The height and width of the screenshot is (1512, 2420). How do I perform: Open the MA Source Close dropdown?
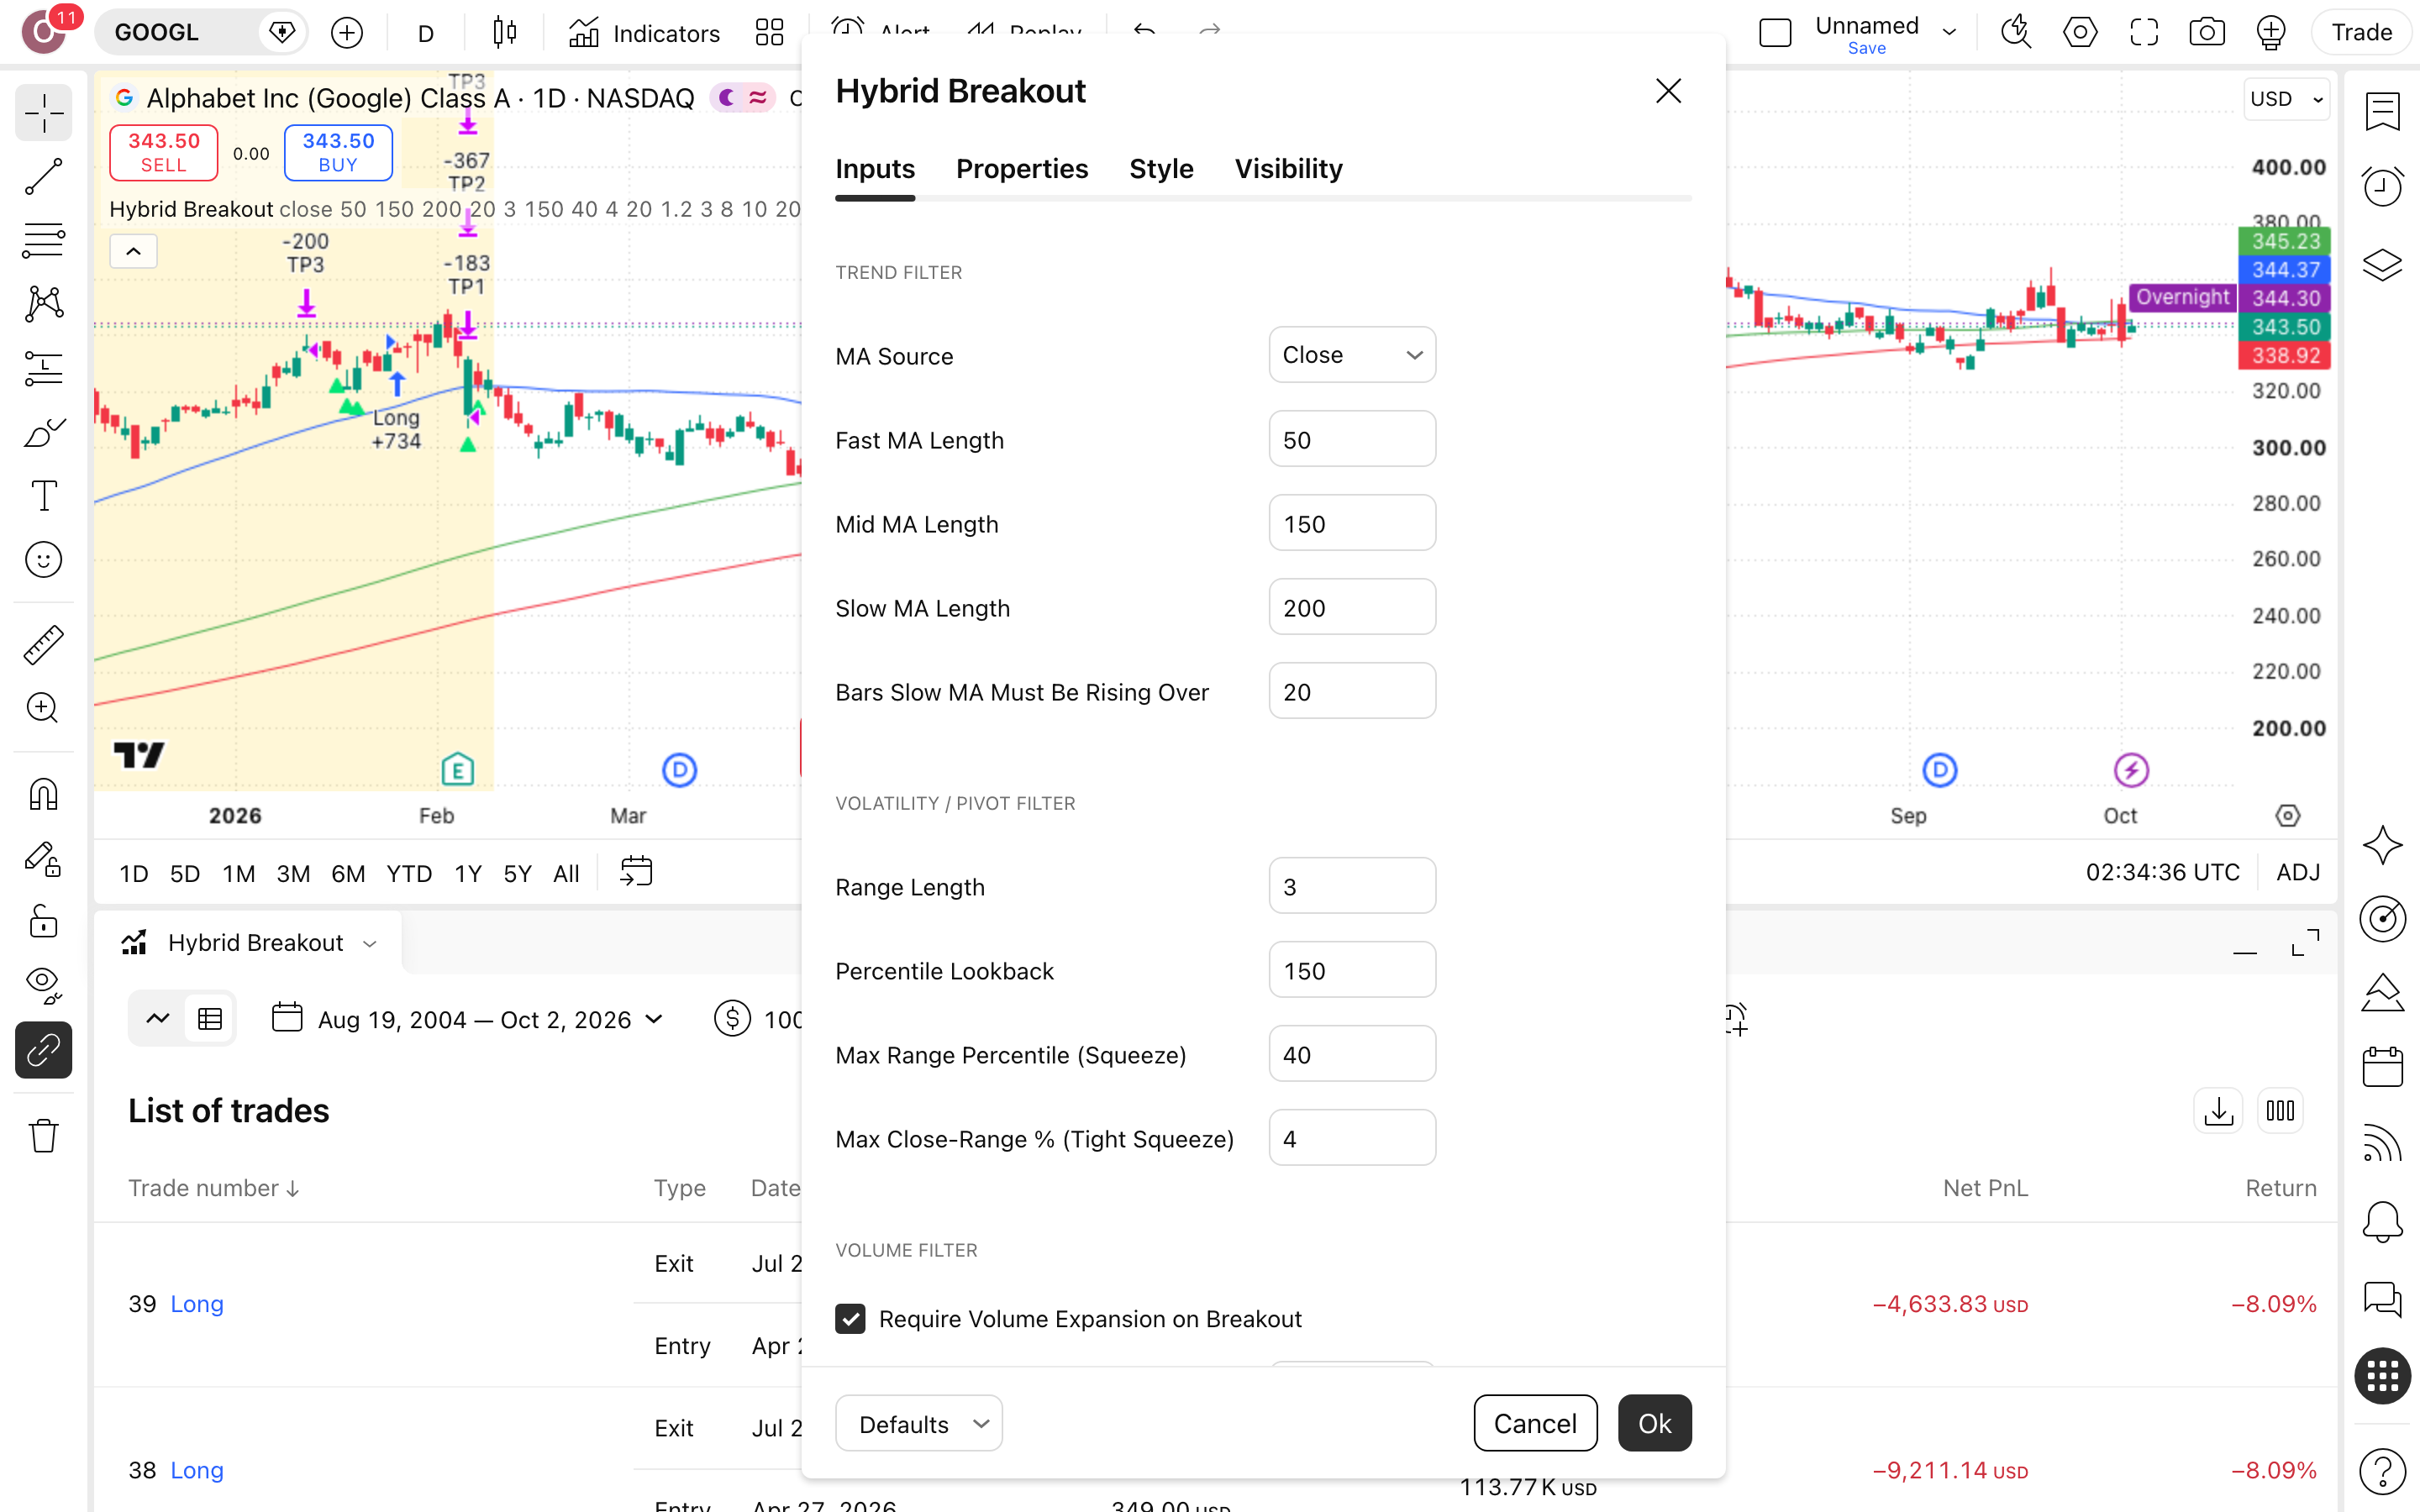pyautogui.click(x=1352, y=355)
